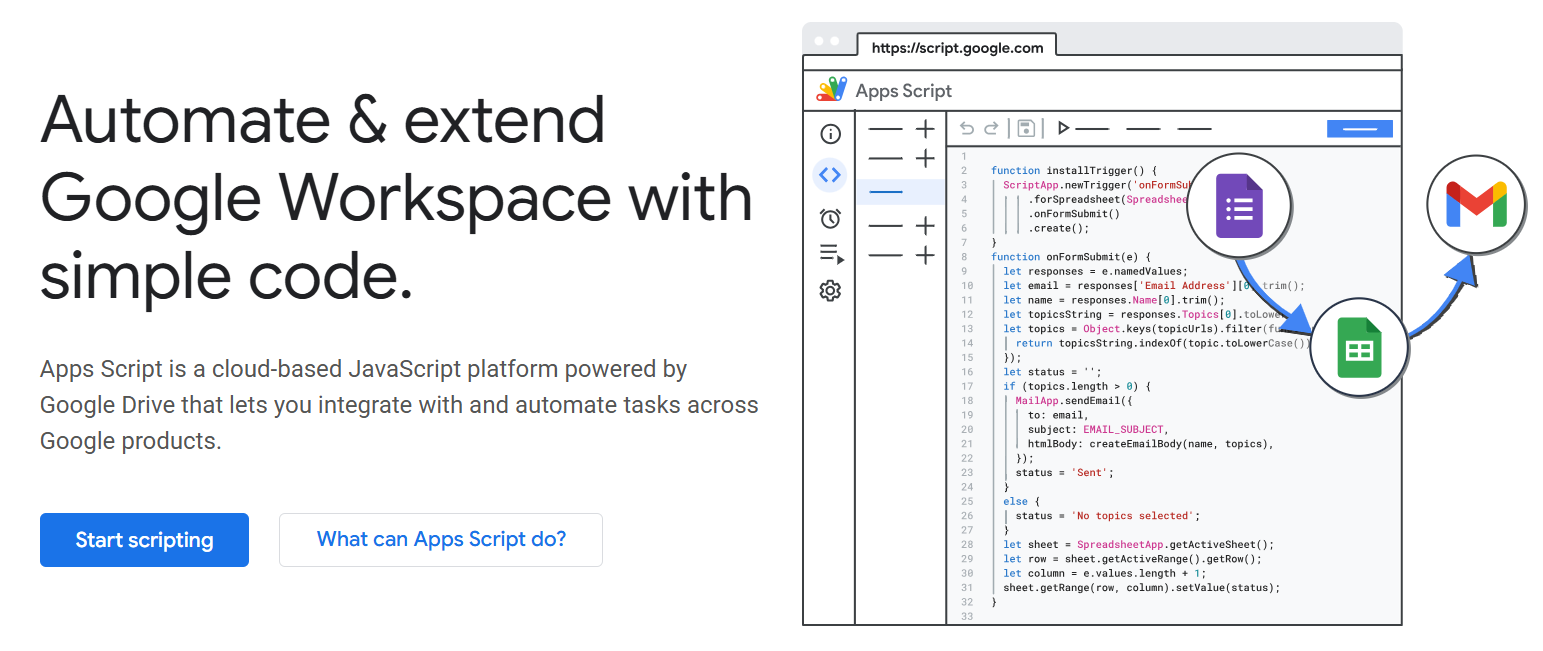Click the blue Deploy button
Image resolution: width=1543 pixels, height=651 pixels.
pos(1360,128)
